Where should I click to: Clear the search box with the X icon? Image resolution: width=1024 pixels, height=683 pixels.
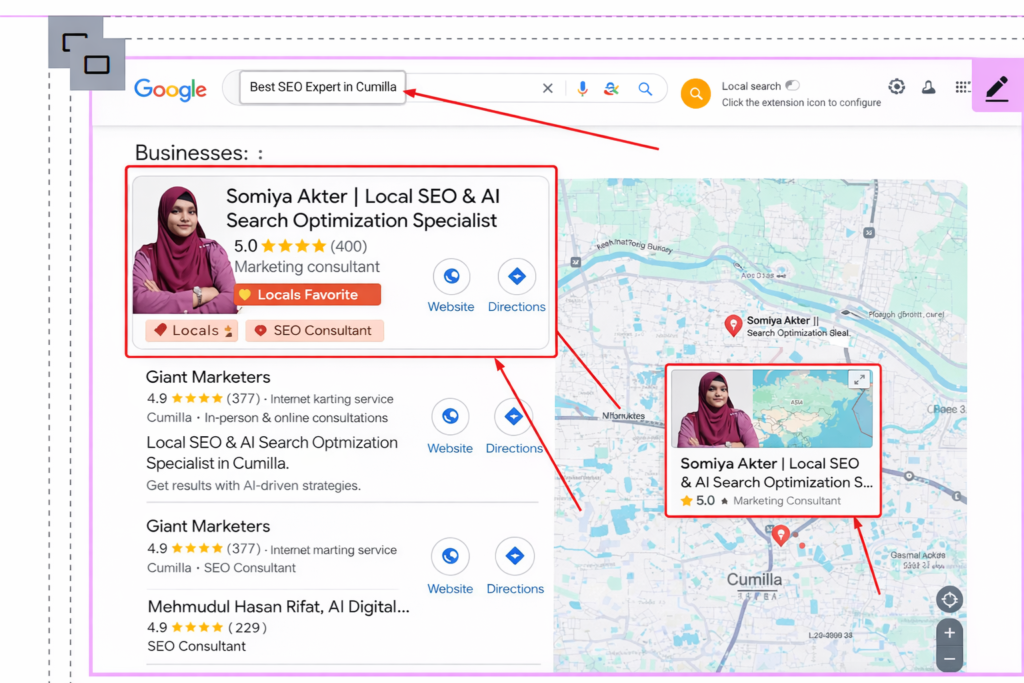pyautogui.click(x=547, y=89)
